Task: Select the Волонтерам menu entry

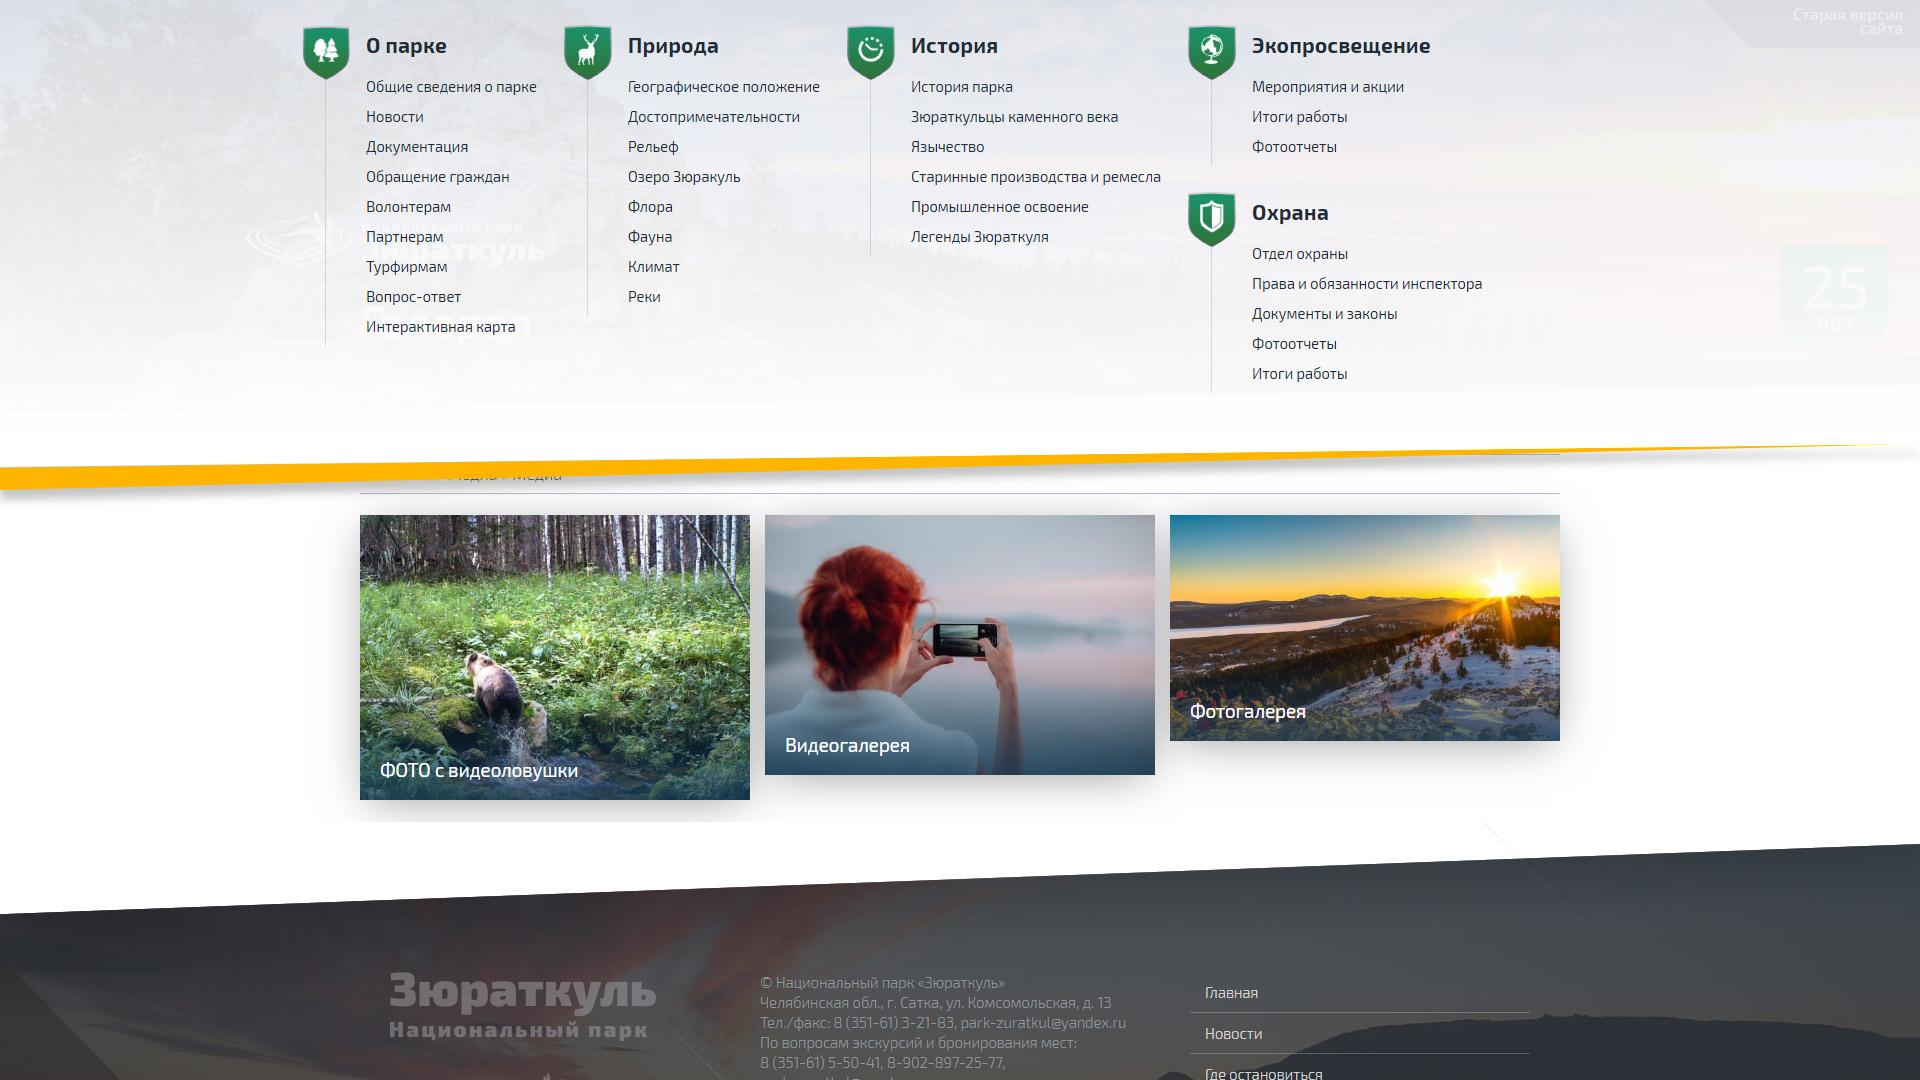Action: pos(408,207)
